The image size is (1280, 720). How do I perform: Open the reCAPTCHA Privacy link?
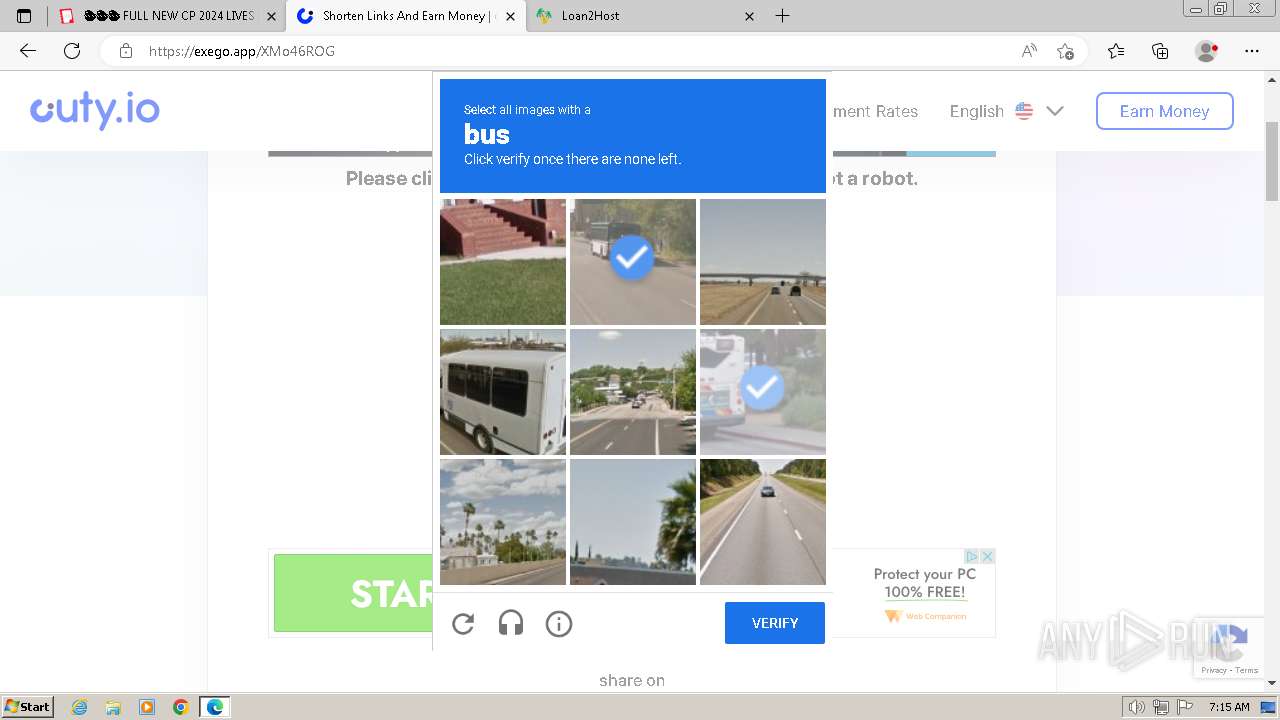pyautogui.click(x=1214, y=670)
